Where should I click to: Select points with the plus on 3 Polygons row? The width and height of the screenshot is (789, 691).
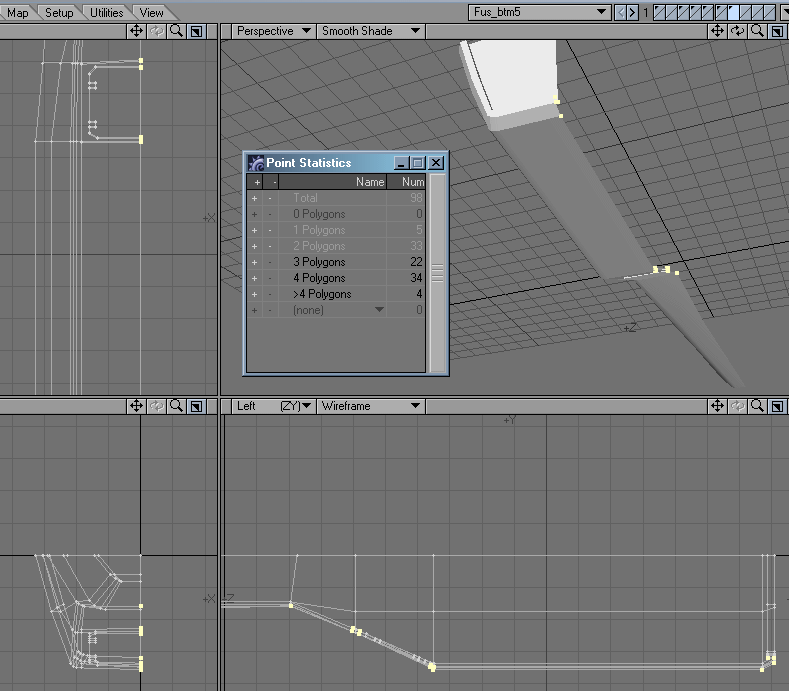click(x=255, y=262)
